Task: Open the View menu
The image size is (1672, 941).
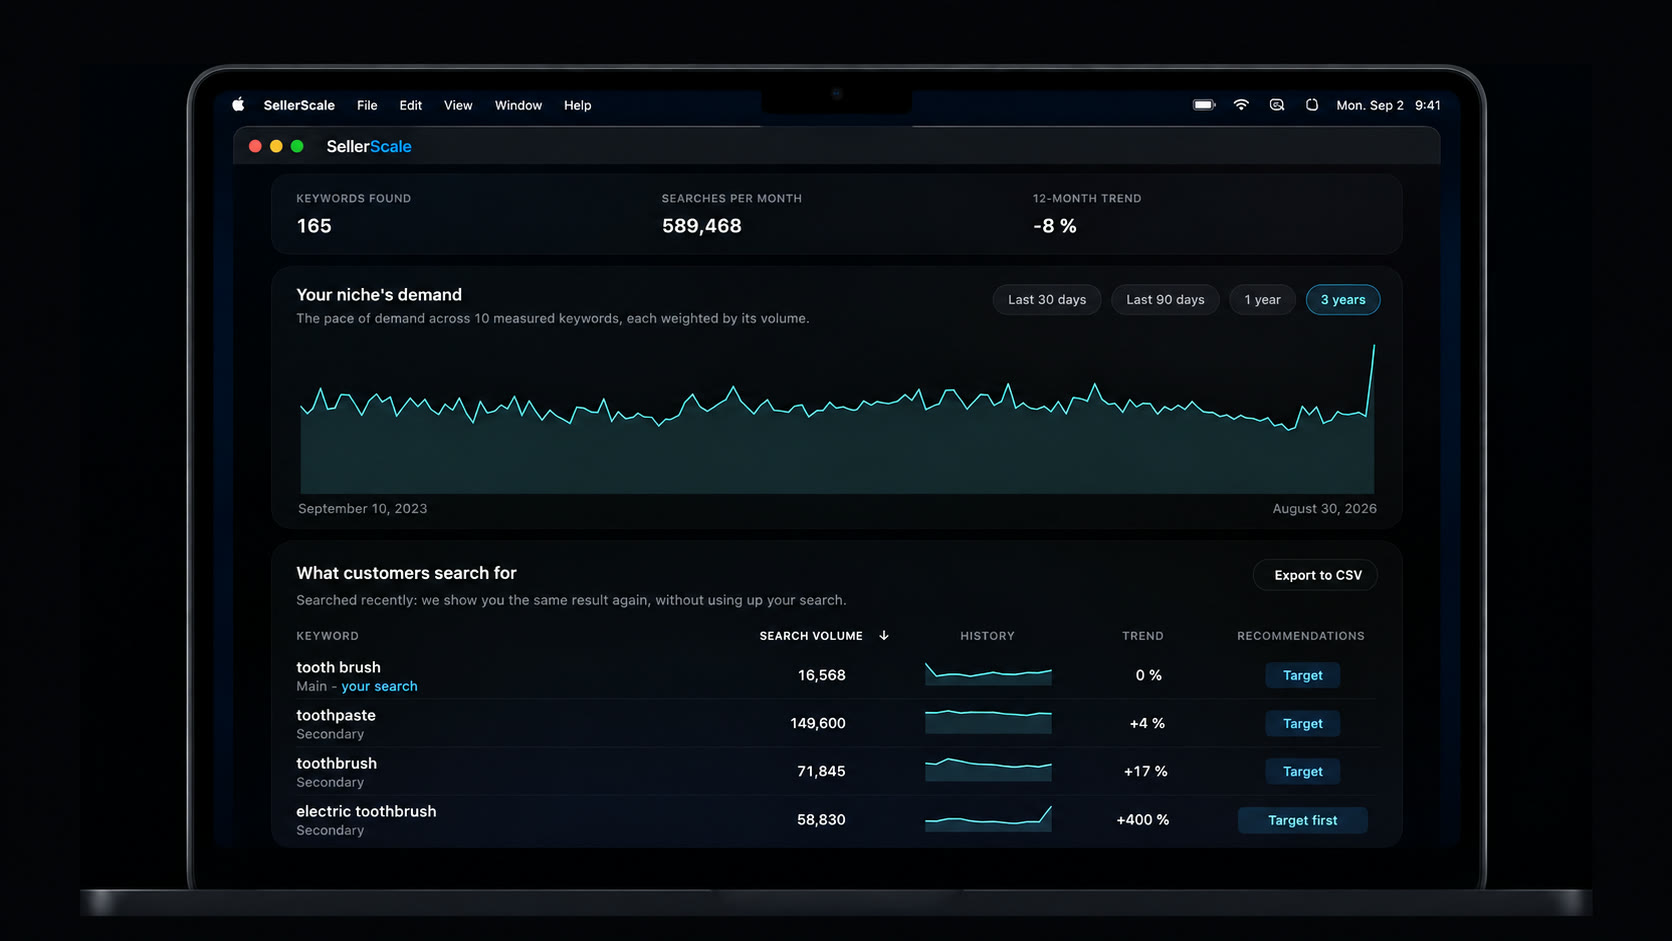Action: 458,105
